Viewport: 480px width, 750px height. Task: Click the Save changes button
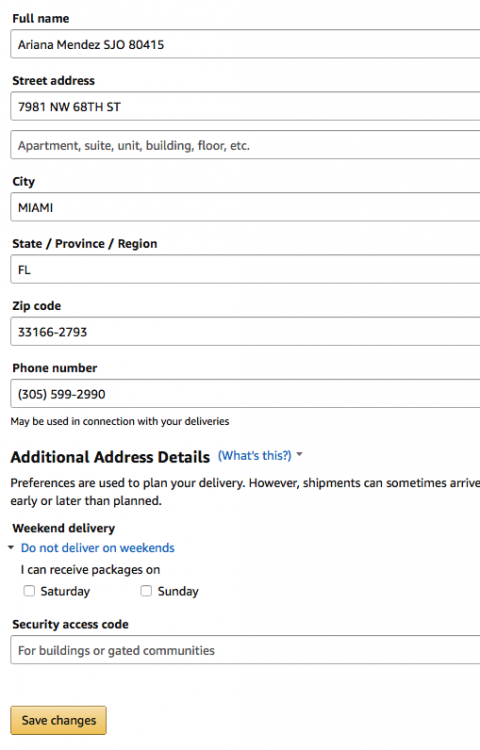point(58,720)
